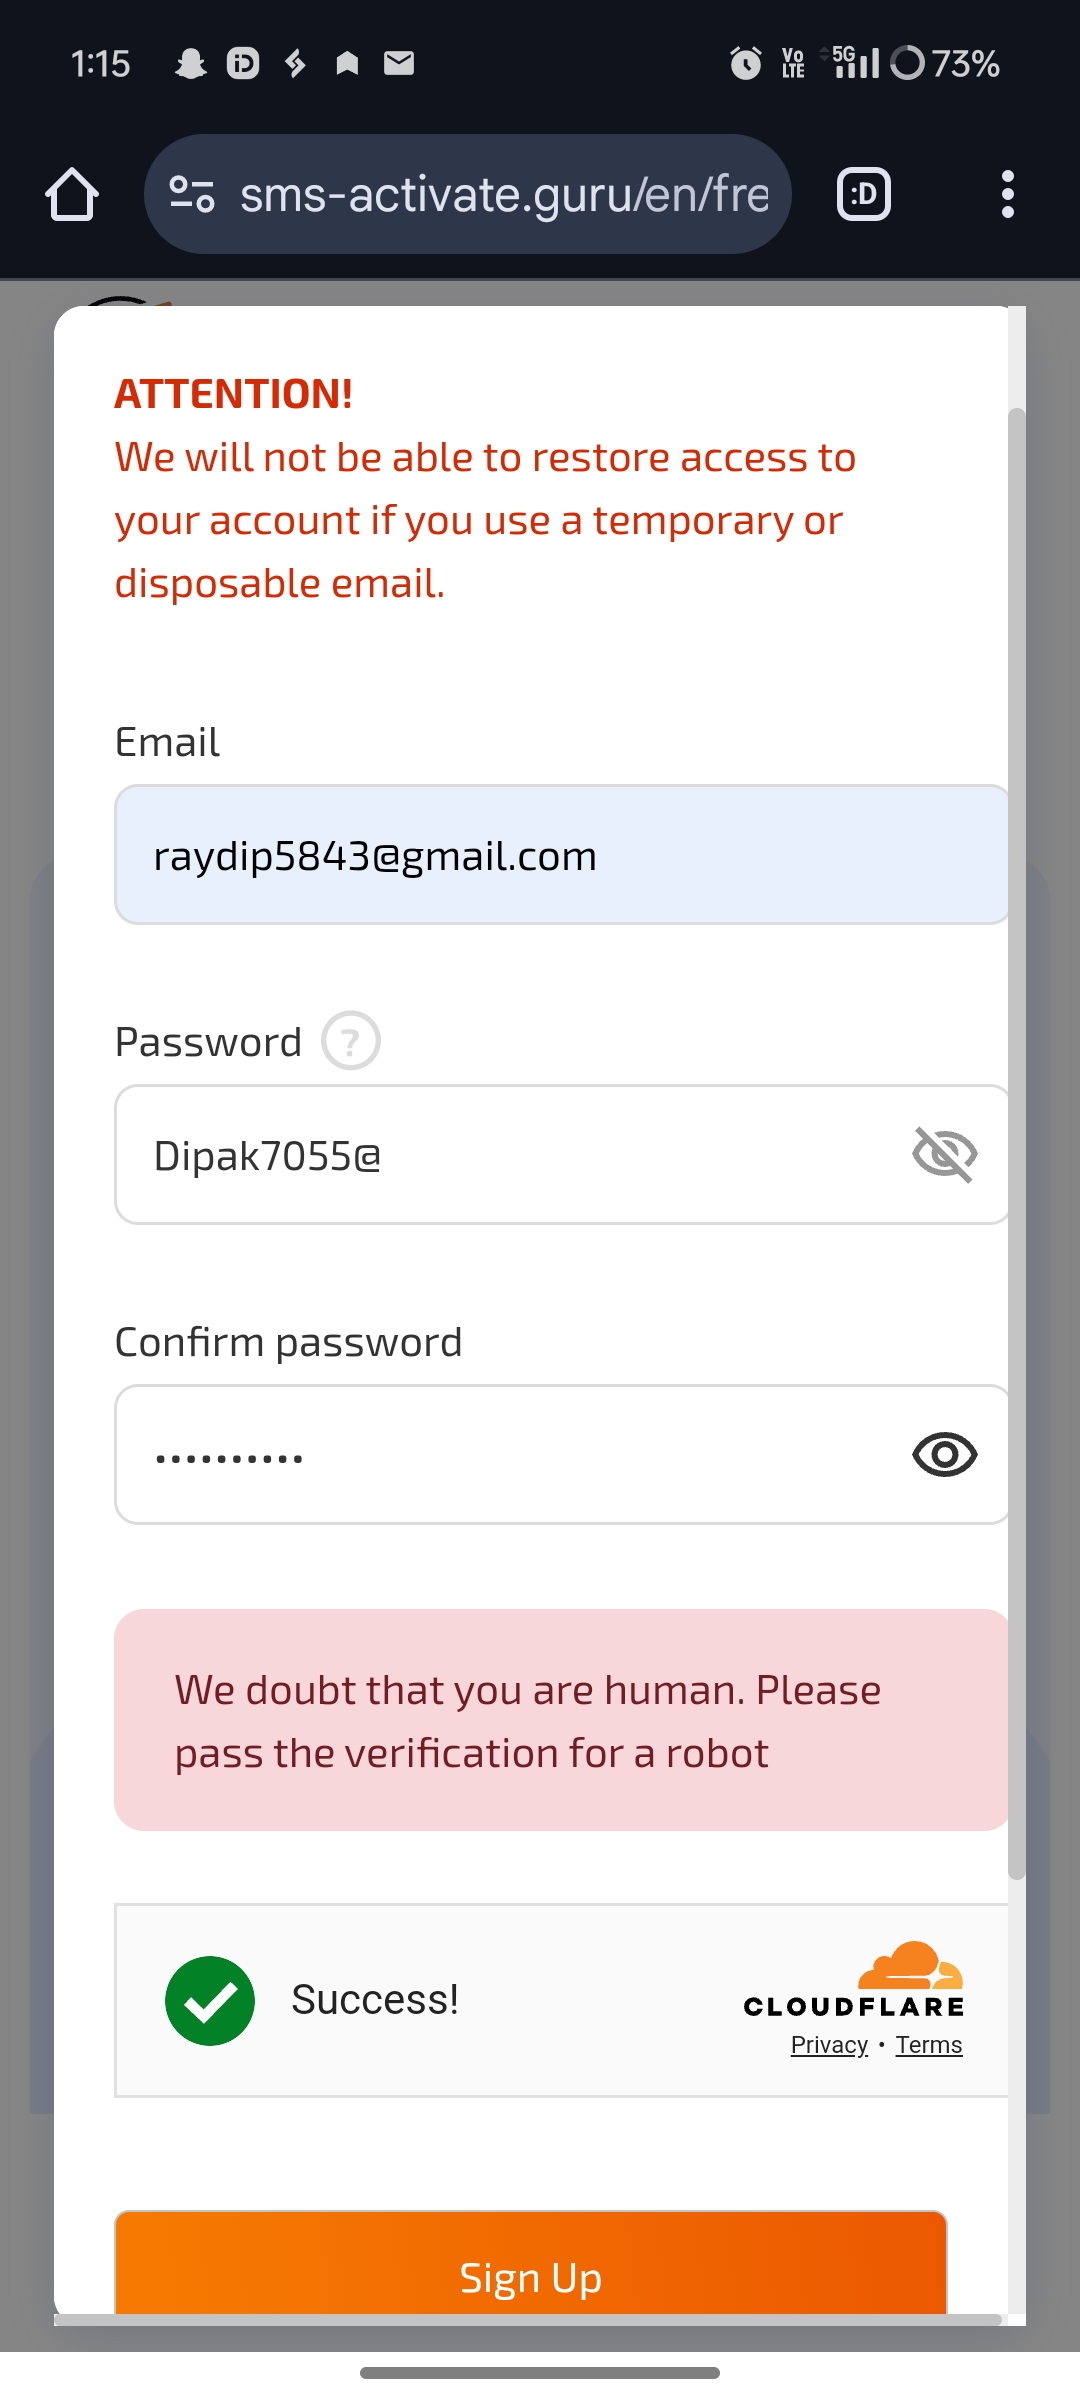The image size is (1080, 2400).
Task: Open the Cloudflare Terms link
Action: tap(928, 2045)
